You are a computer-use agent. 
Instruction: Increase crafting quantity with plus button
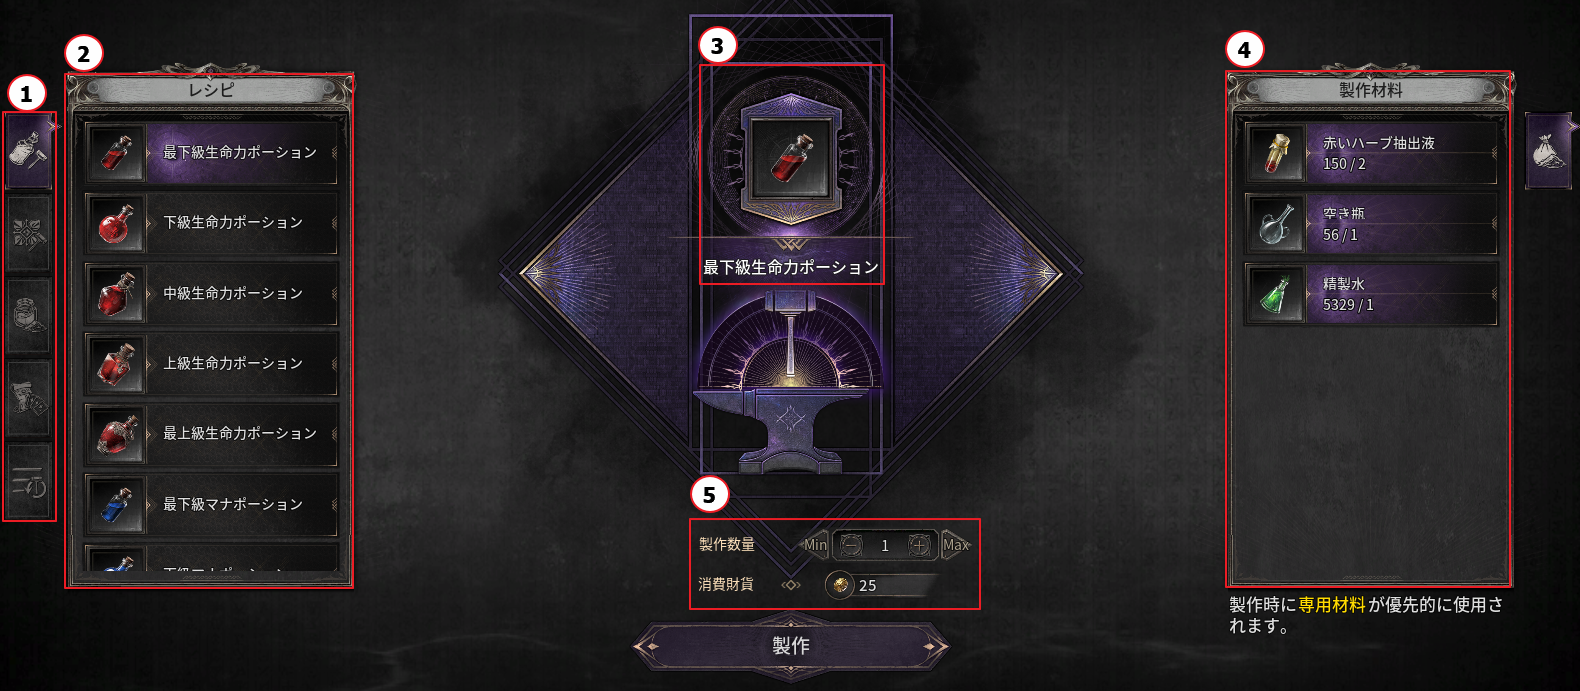[x=919, y=545]
